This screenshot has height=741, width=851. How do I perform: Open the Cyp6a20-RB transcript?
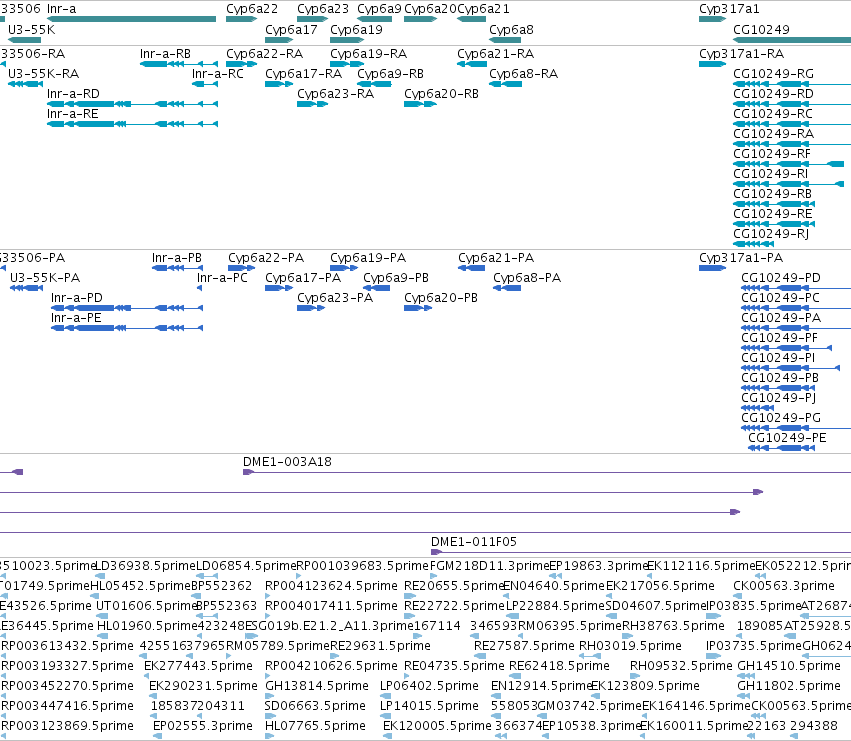click(421, 104)
